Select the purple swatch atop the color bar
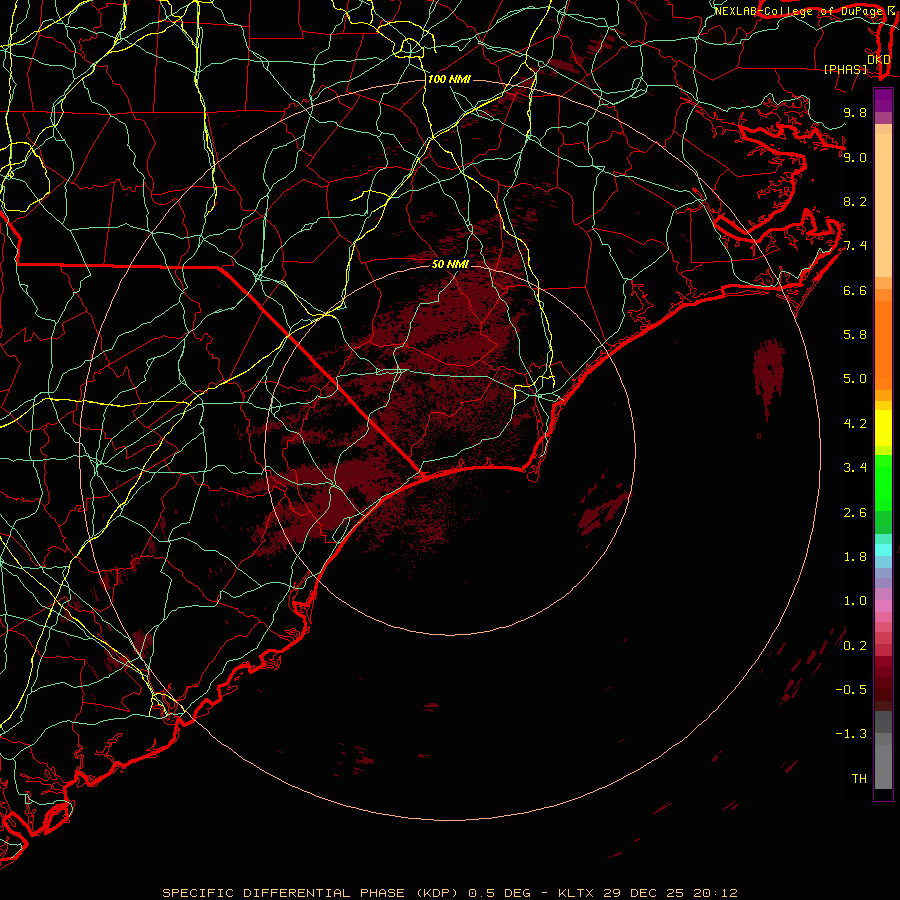The image size is (900, 900). click(883, 100)
